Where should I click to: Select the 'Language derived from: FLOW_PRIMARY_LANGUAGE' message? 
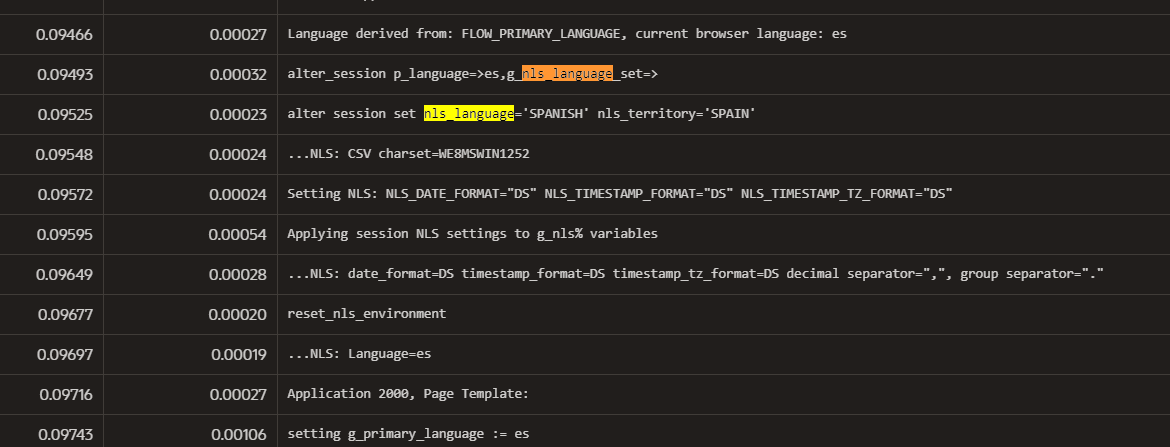tap(567, 34)
